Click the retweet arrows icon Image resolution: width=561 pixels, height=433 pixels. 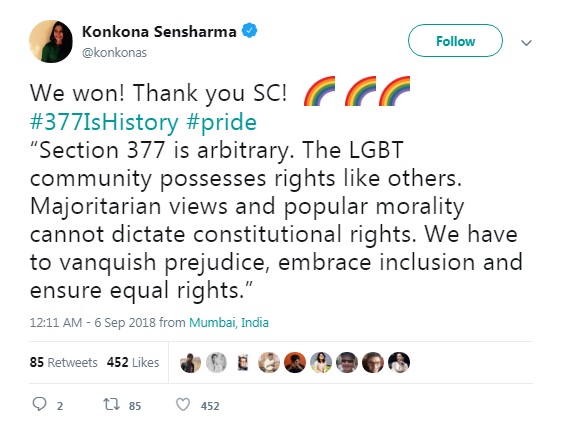coord(112,405)
